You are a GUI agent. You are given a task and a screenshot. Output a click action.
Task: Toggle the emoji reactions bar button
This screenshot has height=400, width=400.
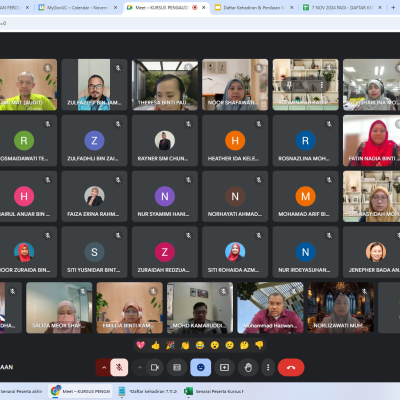[200, 367]
